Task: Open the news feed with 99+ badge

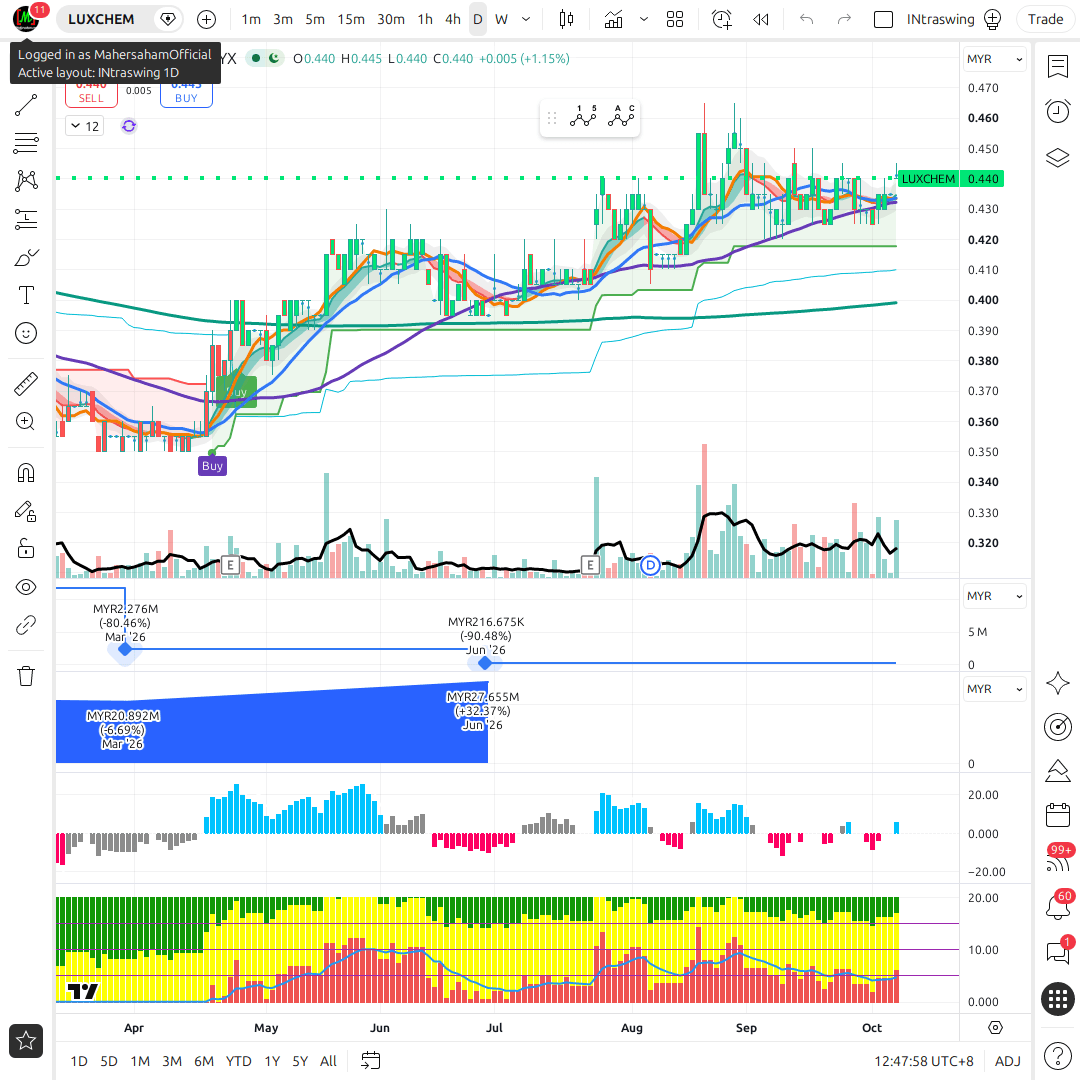Action: tap(1057, 860)
